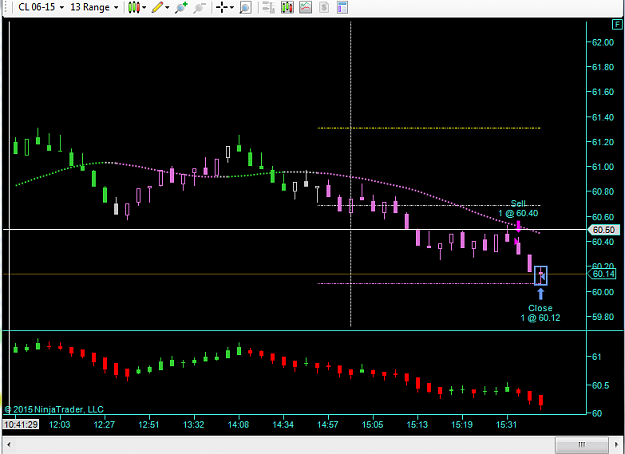Expand the cursor type dropdown arrow
The width and height of the screenshot is (625, 454).
click(232, 7)
